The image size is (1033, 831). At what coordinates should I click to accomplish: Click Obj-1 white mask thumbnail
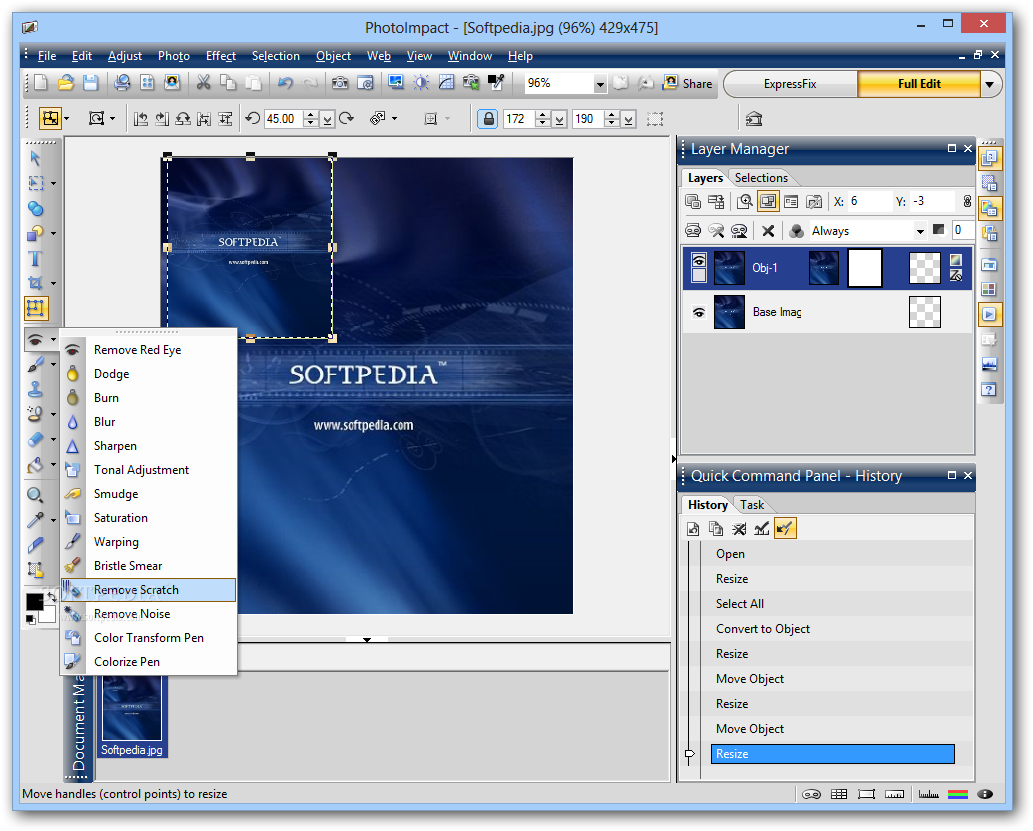(864, 268)
